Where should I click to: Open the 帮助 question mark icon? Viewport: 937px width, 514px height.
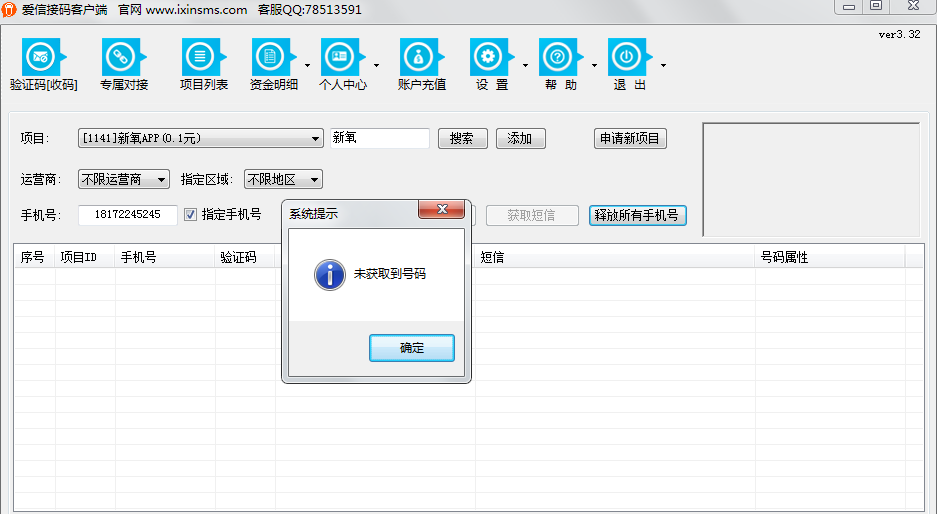point(561,57)
